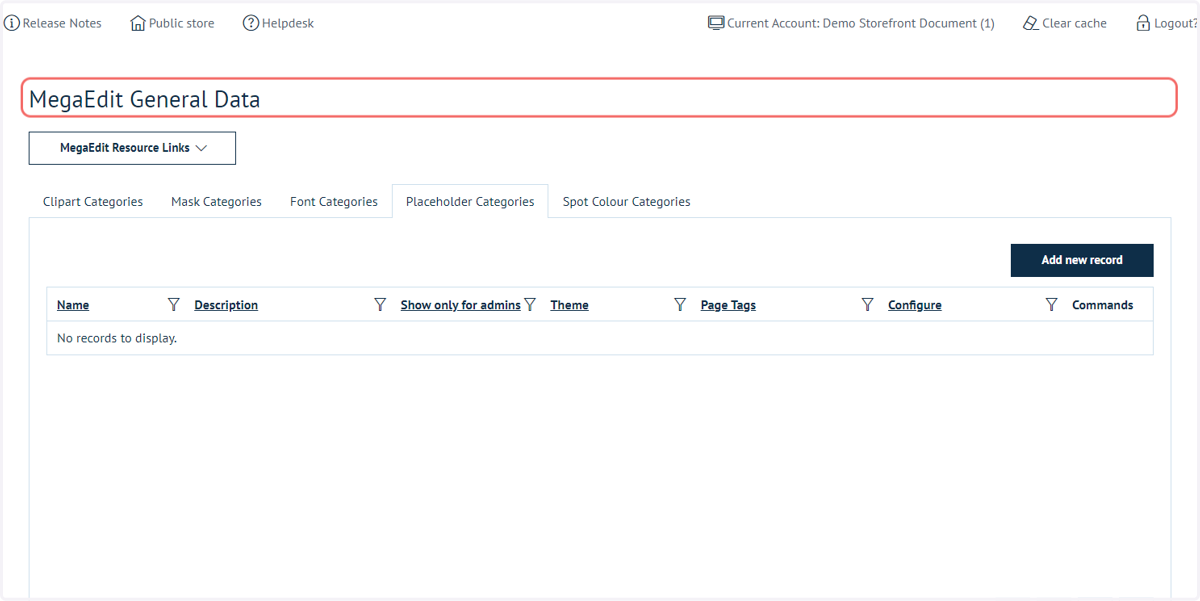Click Current Account: Demo Storefront Document text
The height and width of the screenshot is (601, 1200).
click(x=861, y=23)
